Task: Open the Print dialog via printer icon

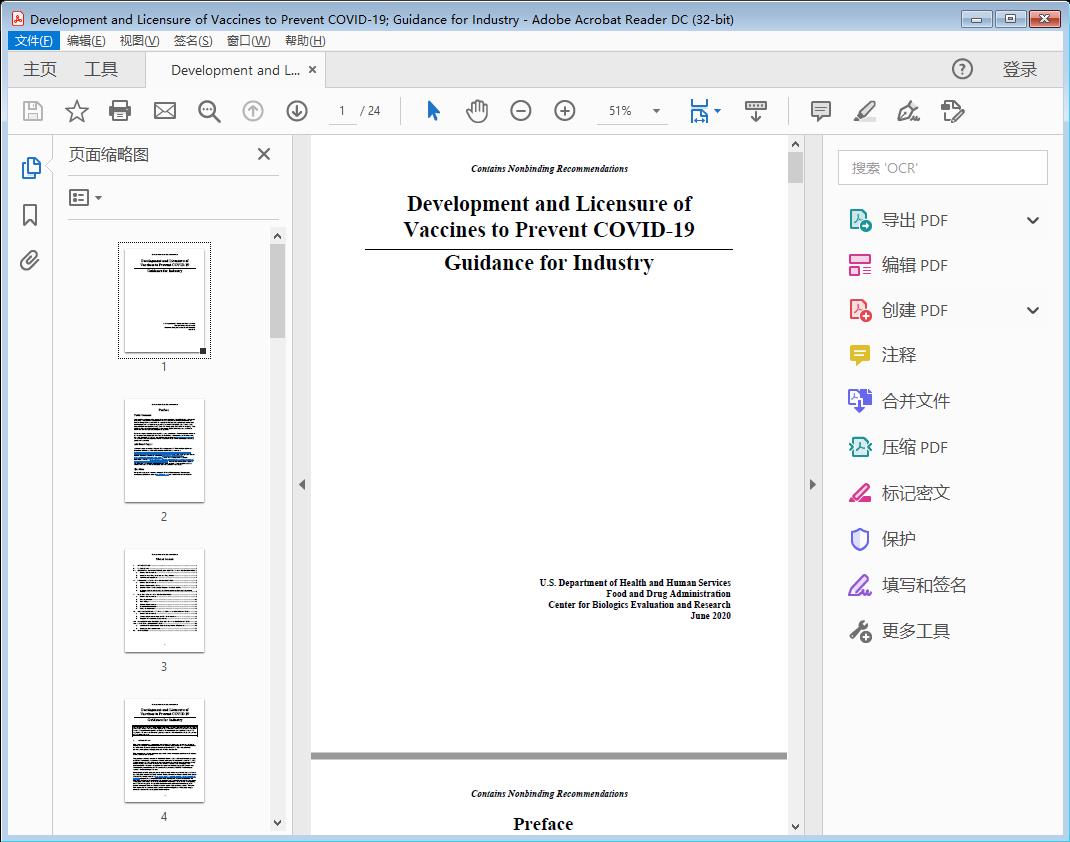Action: [120, 111]
